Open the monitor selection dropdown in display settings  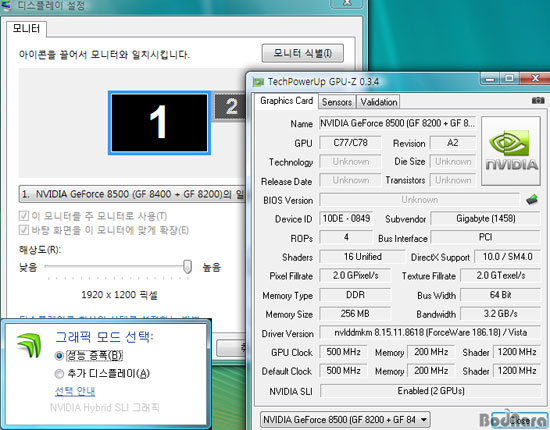click(133, 194)
